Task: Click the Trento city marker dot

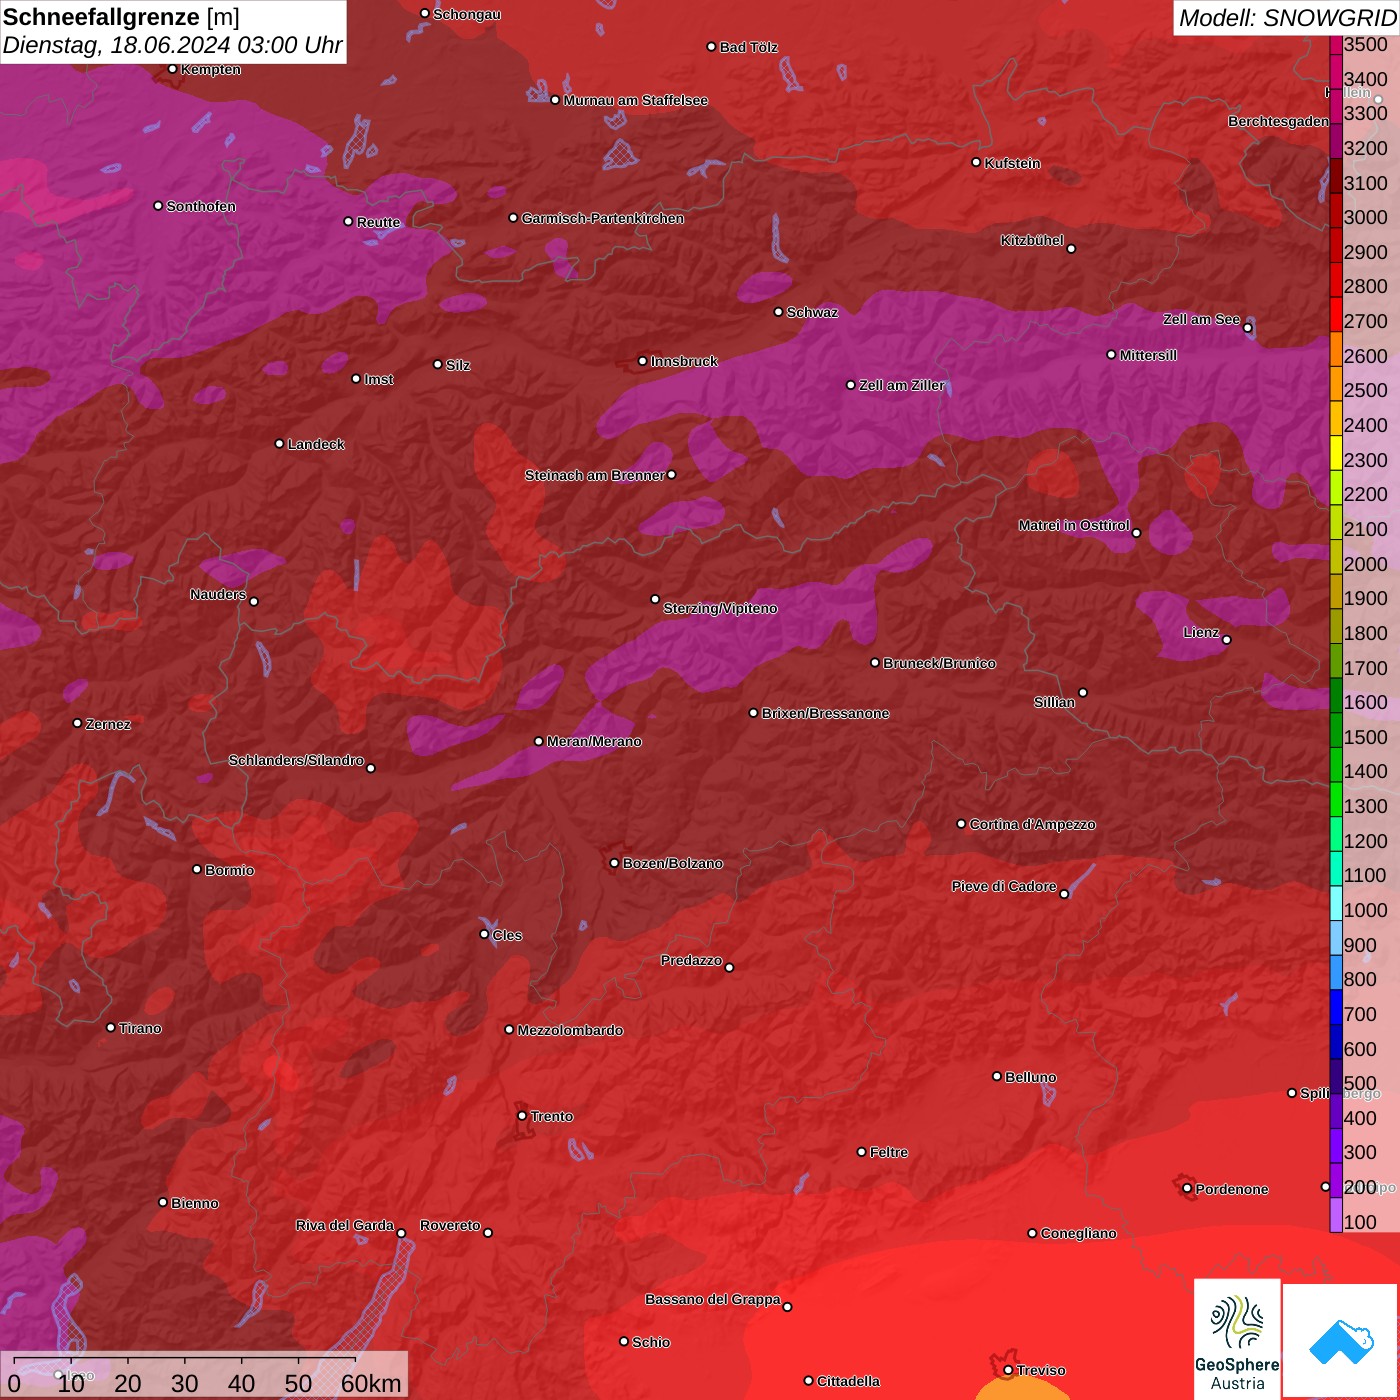Action: (522, 1116)
